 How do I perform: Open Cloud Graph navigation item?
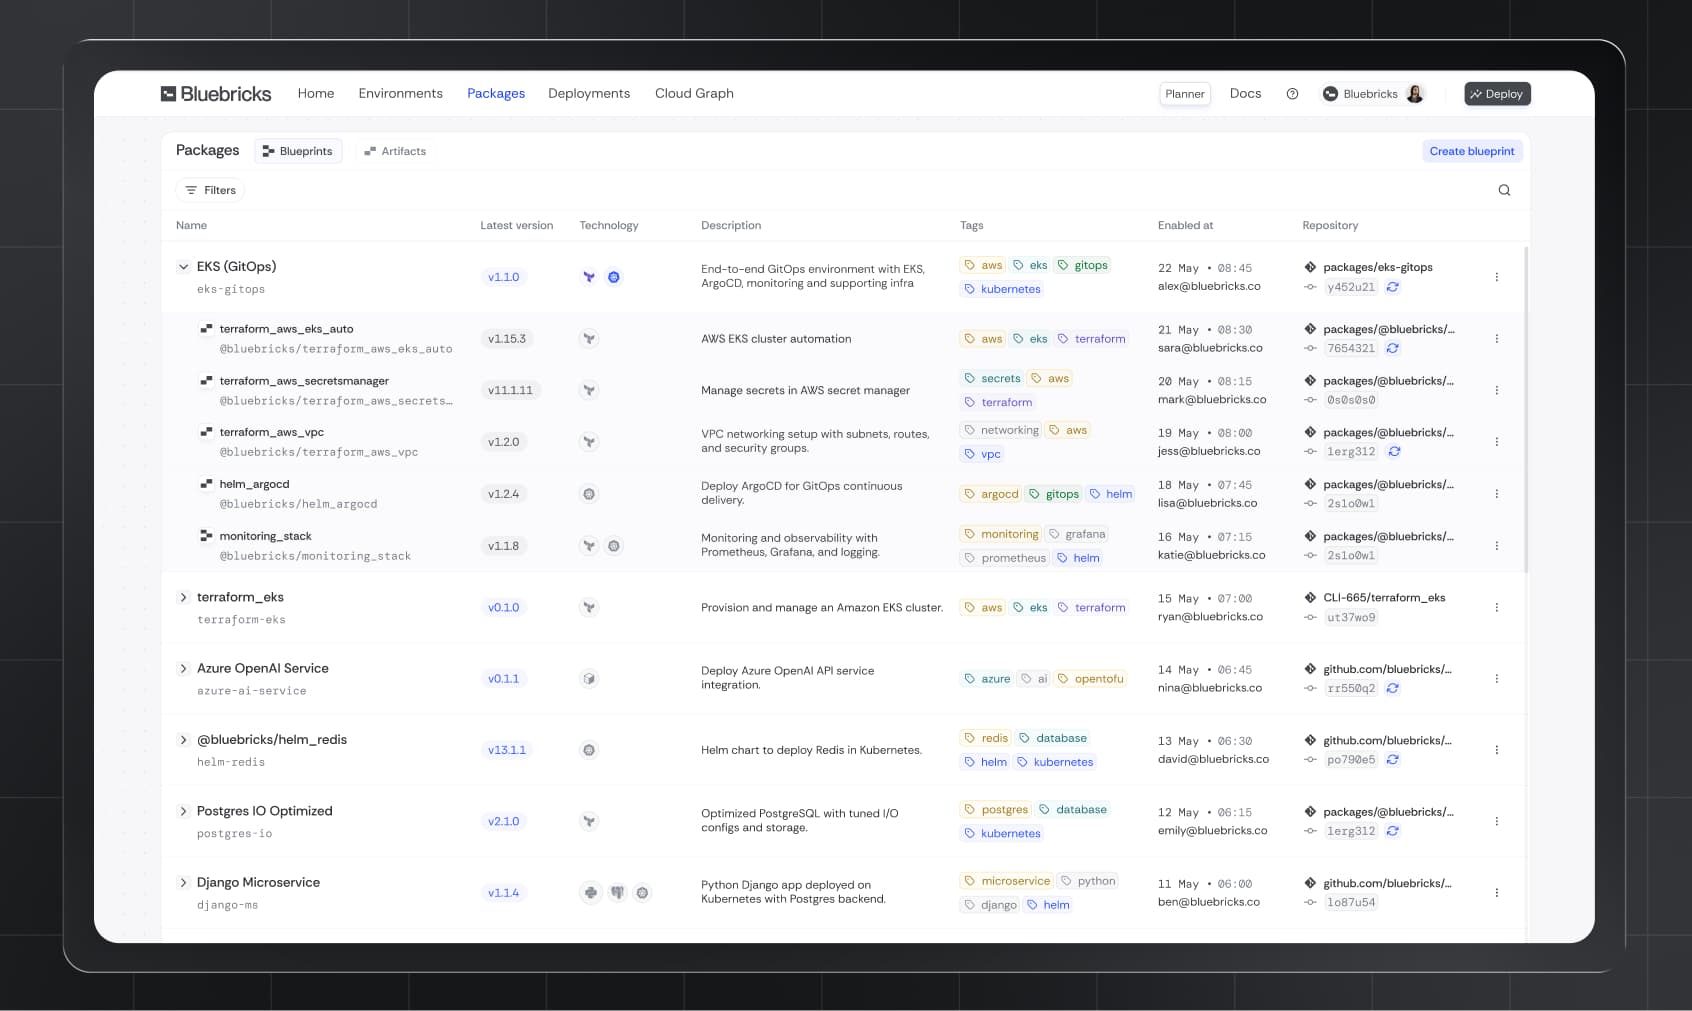tap(694, 94)
